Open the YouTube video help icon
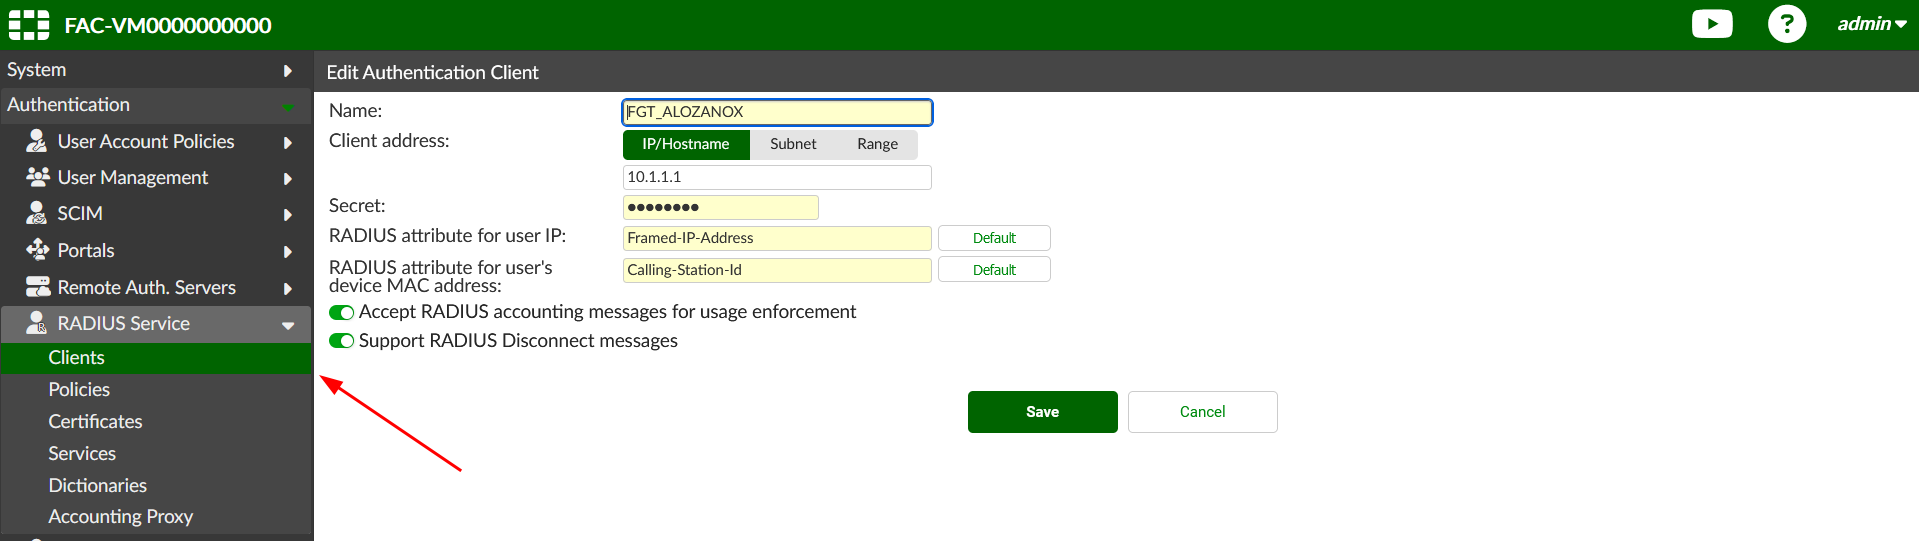Viewport: 1919px width, 541px height. click(x=1711, y=24)
